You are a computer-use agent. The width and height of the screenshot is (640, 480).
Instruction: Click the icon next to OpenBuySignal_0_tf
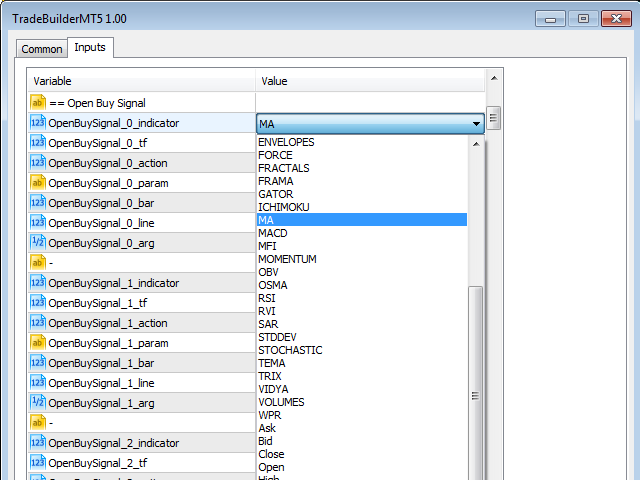(38, 143)
